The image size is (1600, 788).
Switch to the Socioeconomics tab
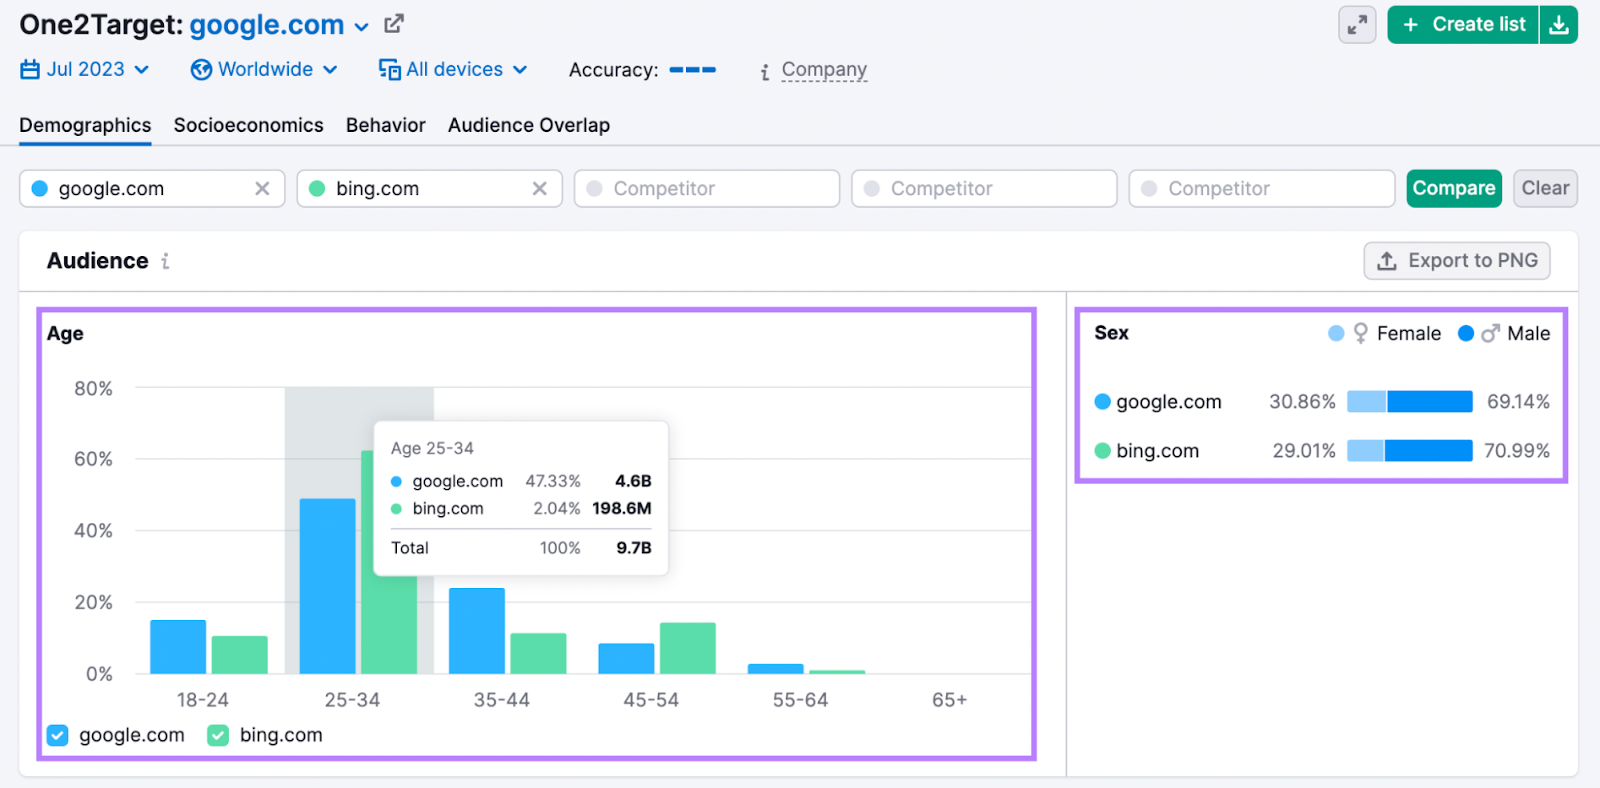pyautogui.click(x=248, y=125)
